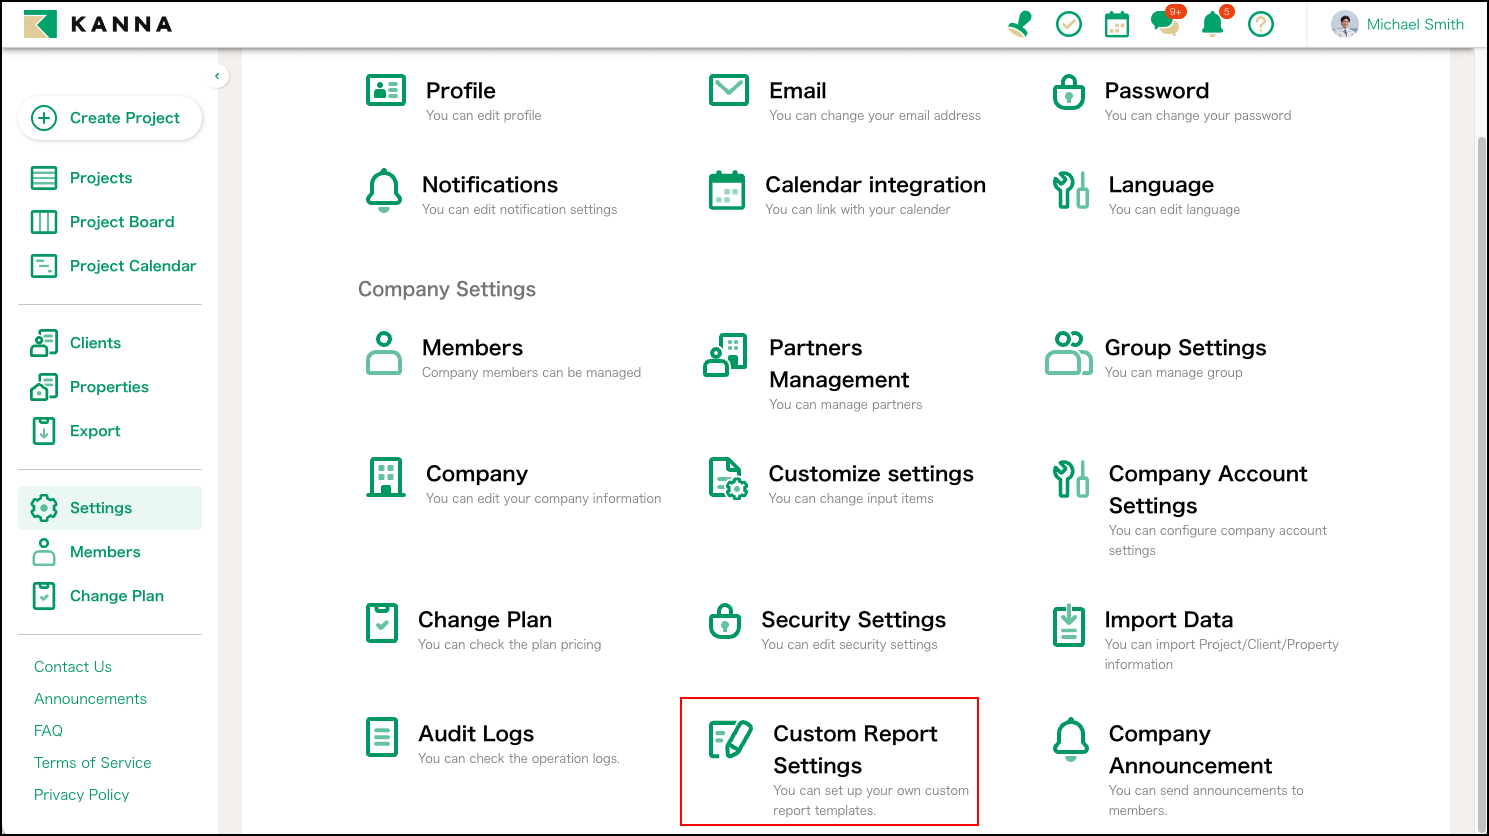Open Export in the sidebar

point(95,431)
